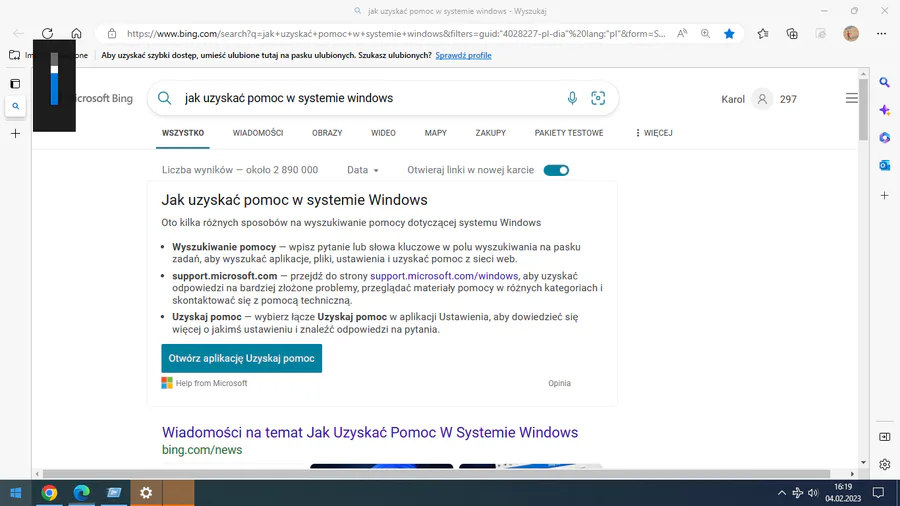Image resolution: width=900 pixels, height=506 pixels.
Task: Switch to the WIDEO tab
Action: pos(383,133)
